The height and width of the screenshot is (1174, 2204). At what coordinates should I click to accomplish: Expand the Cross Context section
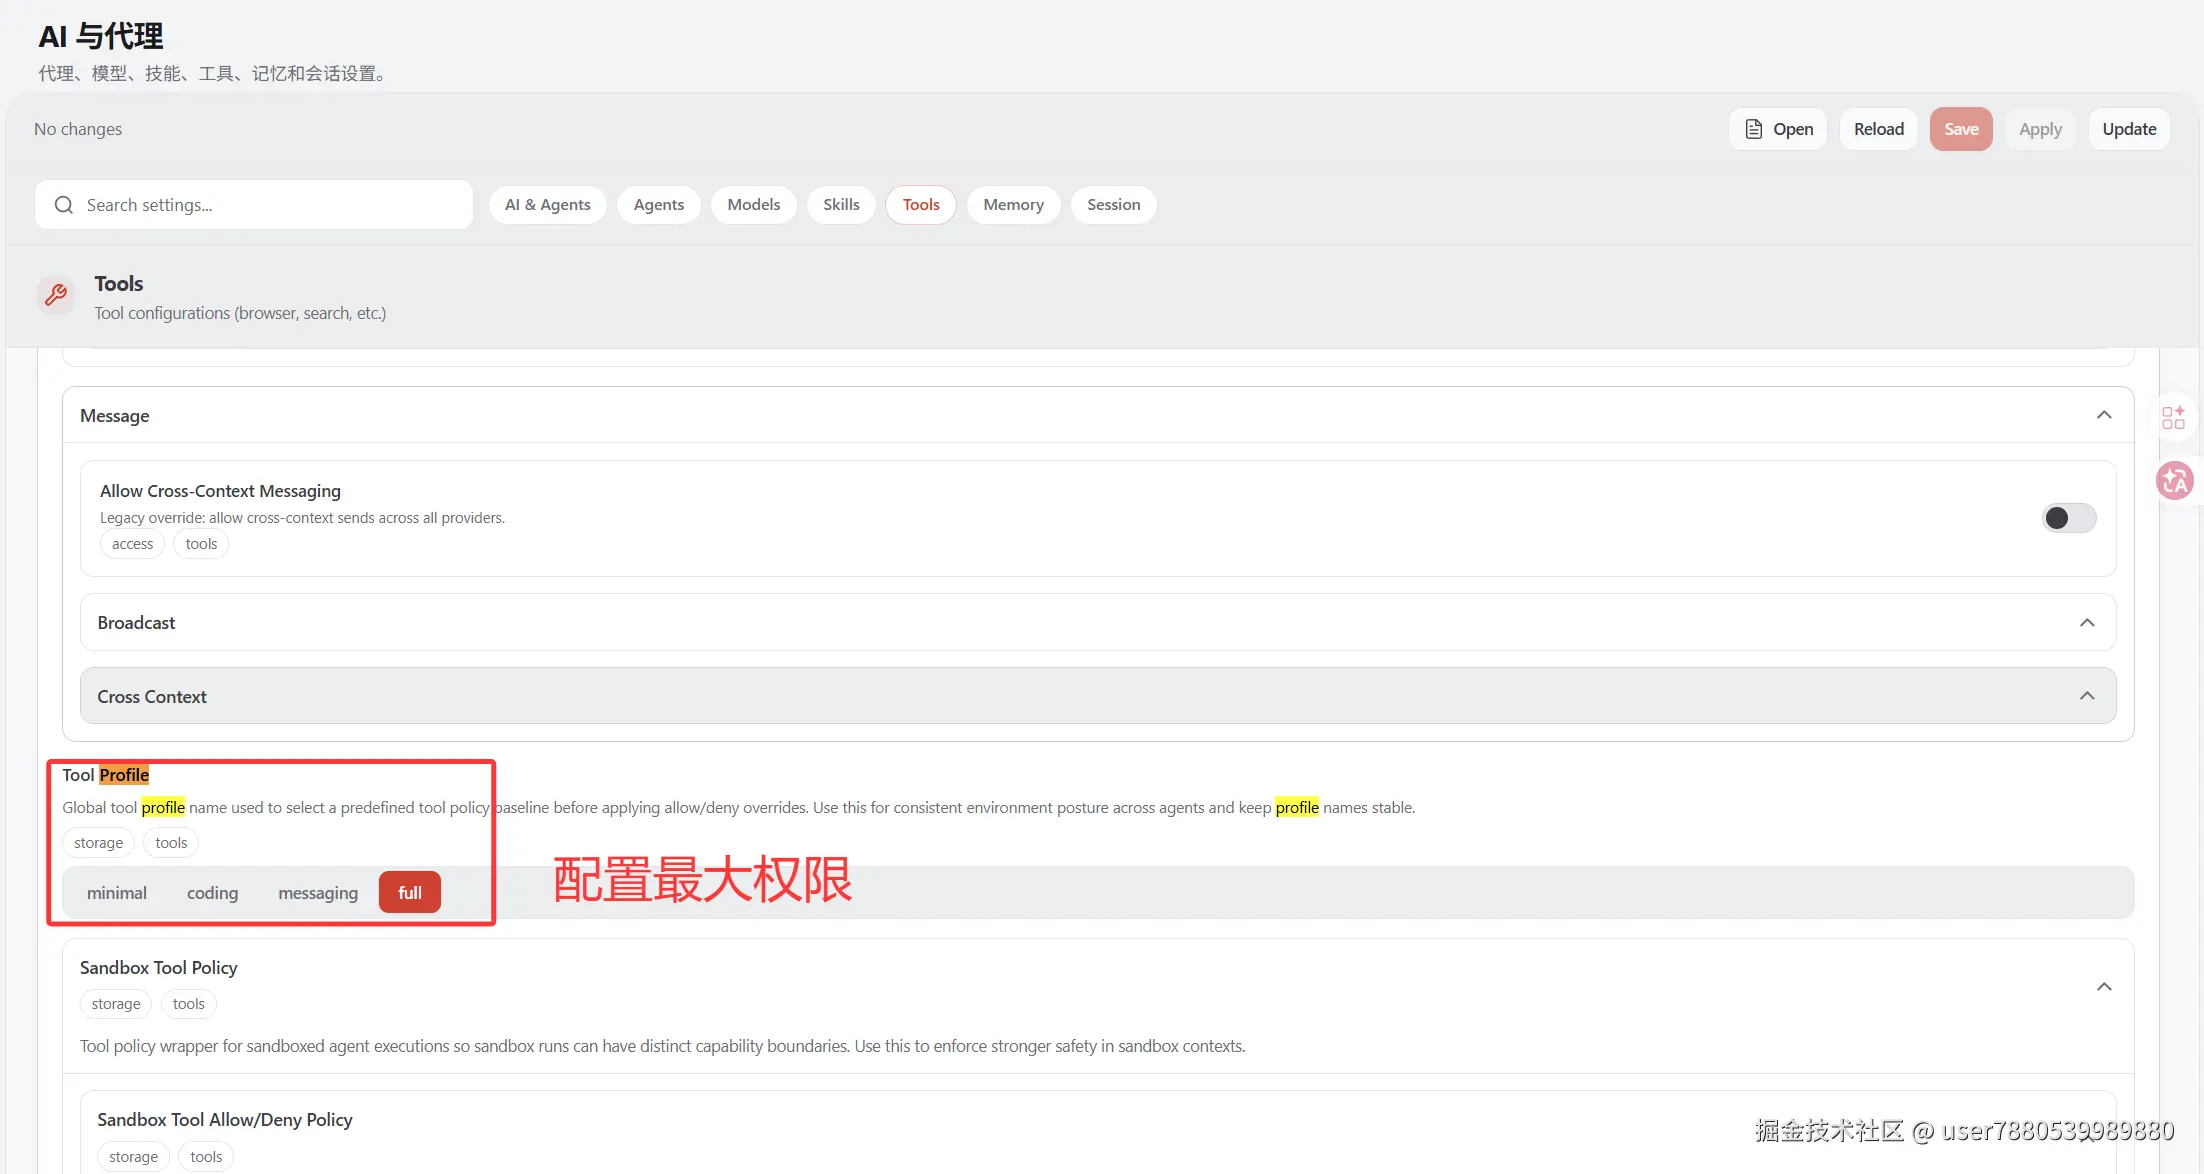pyautogui.click(x=1098, y=696)
